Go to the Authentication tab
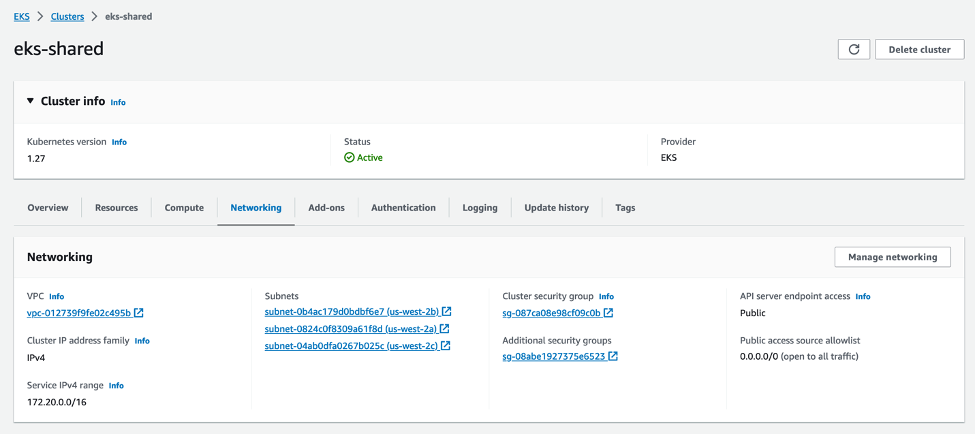977x435 pixels. [403, 208]
